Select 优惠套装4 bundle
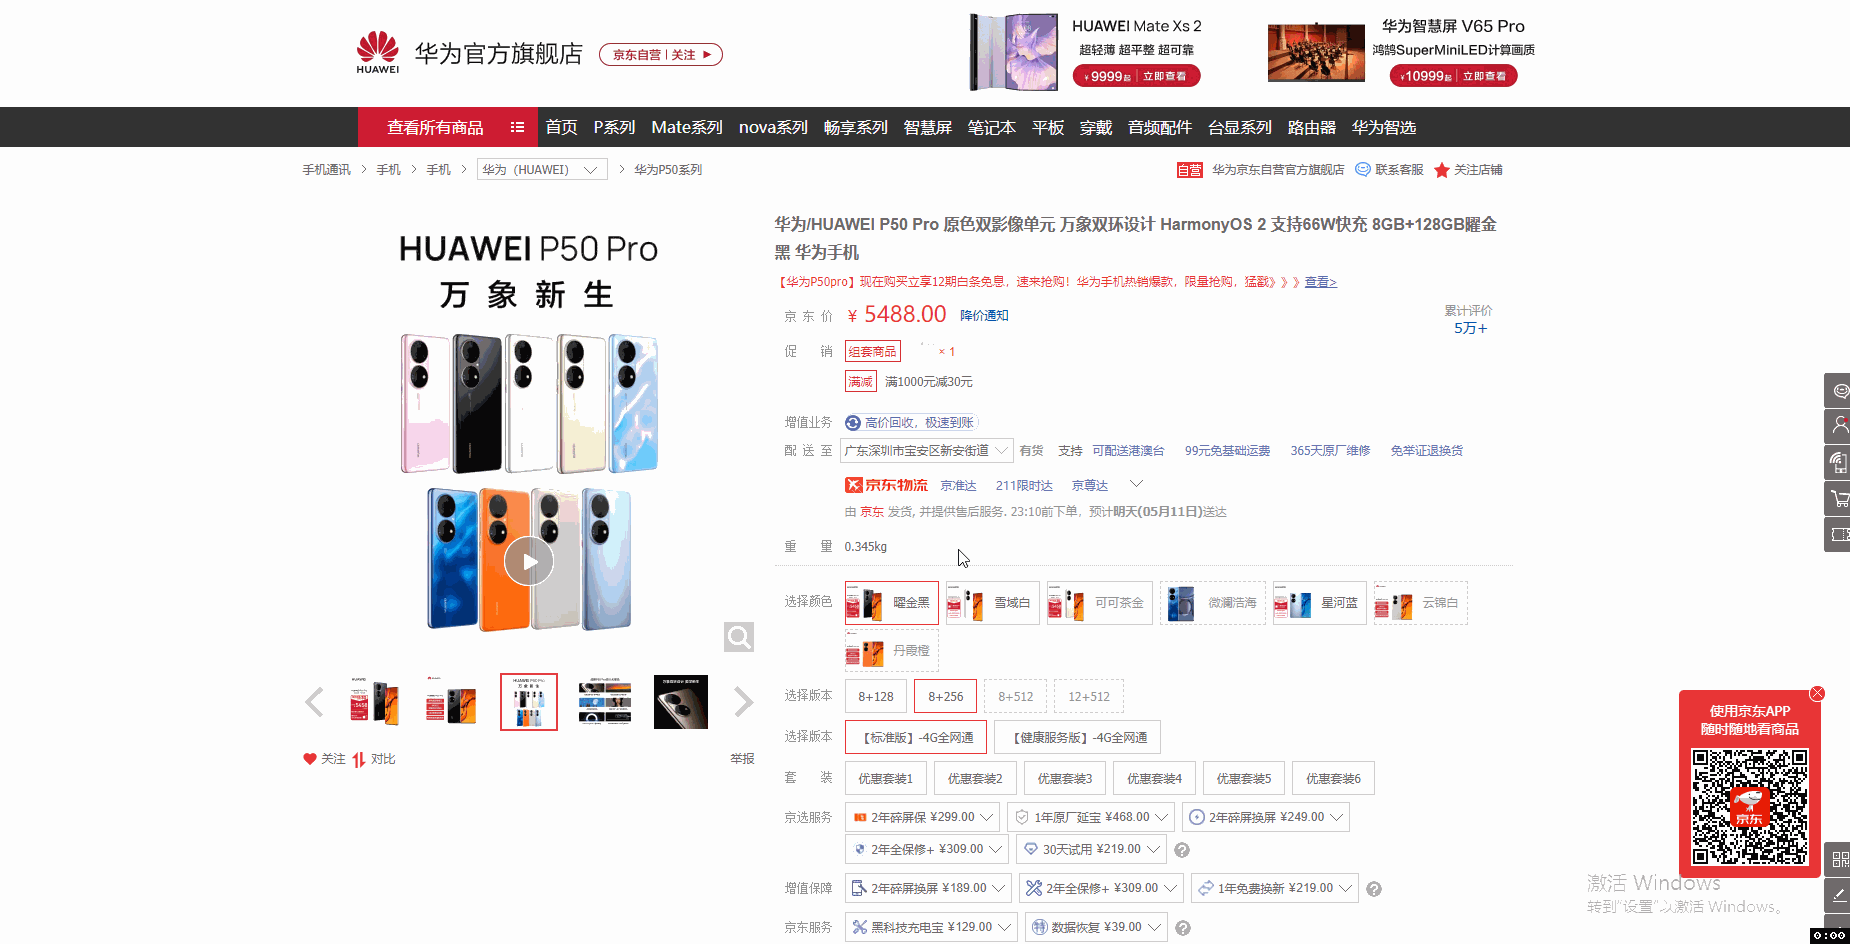1850x944 pixels. [1155, 779]
